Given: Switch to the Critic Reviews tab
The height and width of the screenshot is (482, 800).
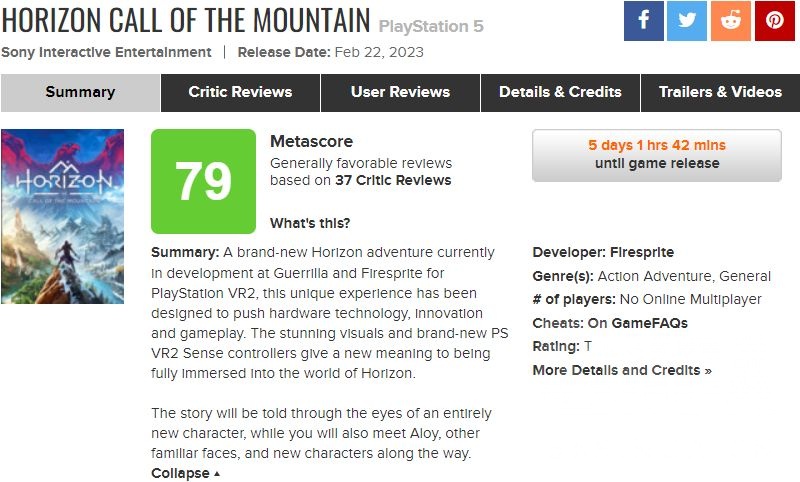Looking at the screenshot, I should pyautogui.click(x=240, y=92).
